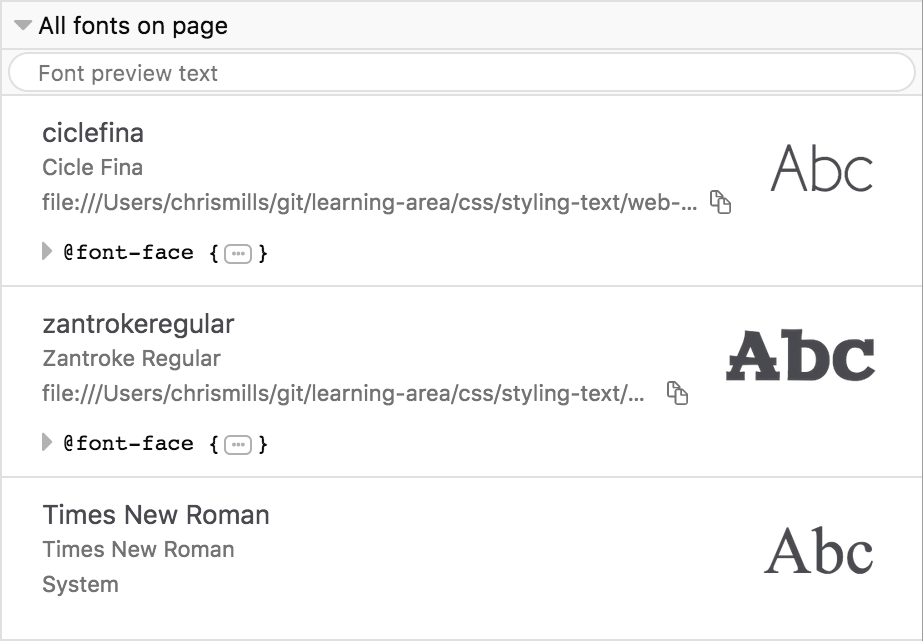Click the ellipsis badge in ciclefina @font-face rule
923x641 pixels.
click(x=237, y=254)
